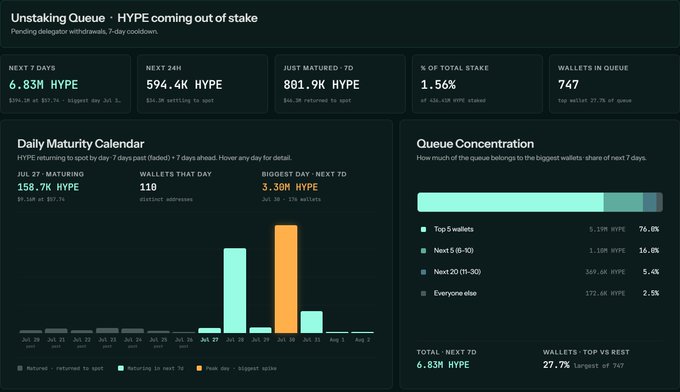Click the Jul 27 maturing bar
The image size is (680, 392).
coord(209,330)
